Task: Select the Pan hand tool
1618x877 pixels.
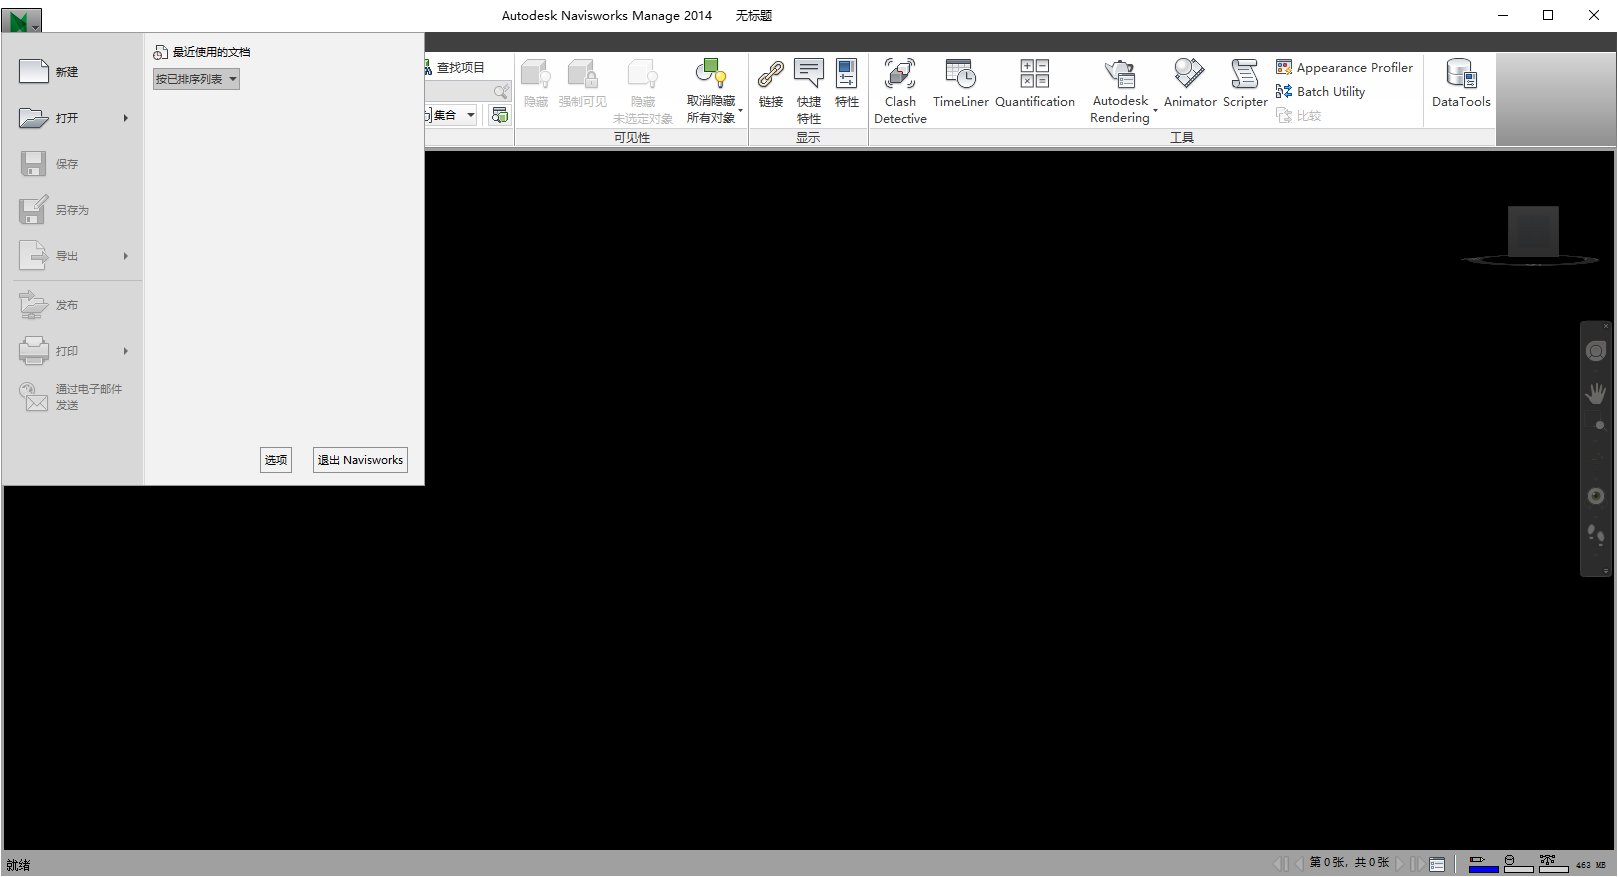Action: (x=1596, y=393)
